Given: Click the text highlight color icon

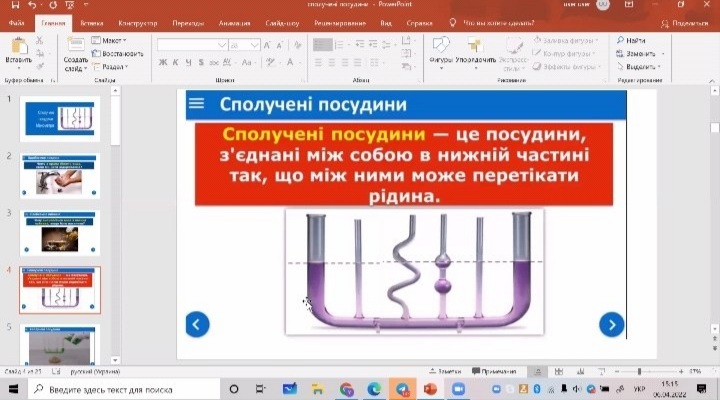Looking at the screenshot, I should click(x=270, y=62).
